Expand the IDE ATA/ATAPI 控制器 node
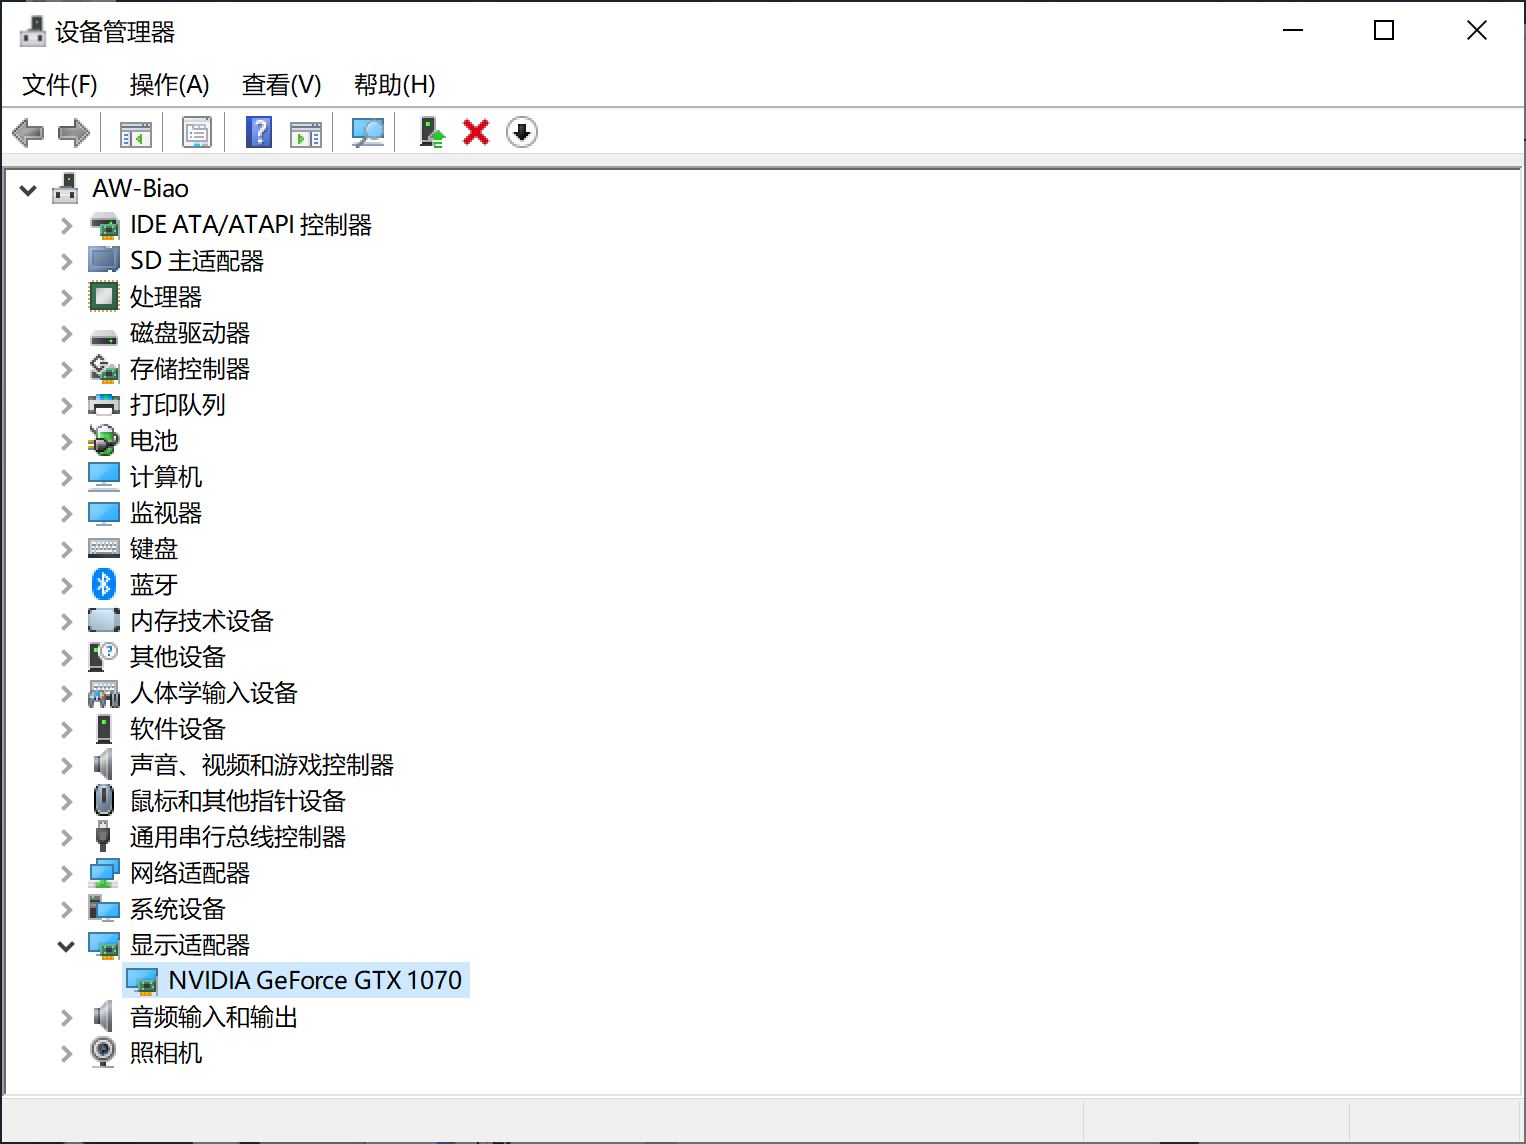This screenshot has height=1144, width=1526. pyautogui.click(x=67, y=225)
